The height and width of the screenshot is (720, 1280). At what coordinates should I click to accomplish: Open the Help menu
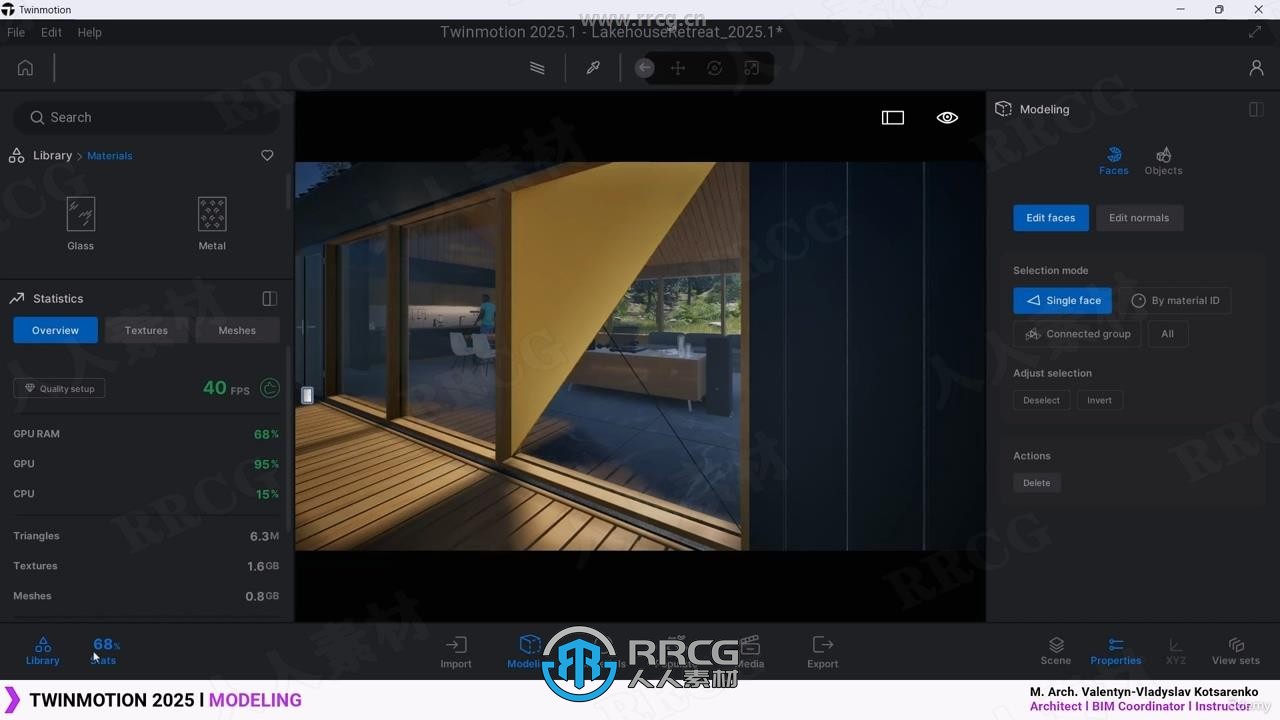coord(89,32)
